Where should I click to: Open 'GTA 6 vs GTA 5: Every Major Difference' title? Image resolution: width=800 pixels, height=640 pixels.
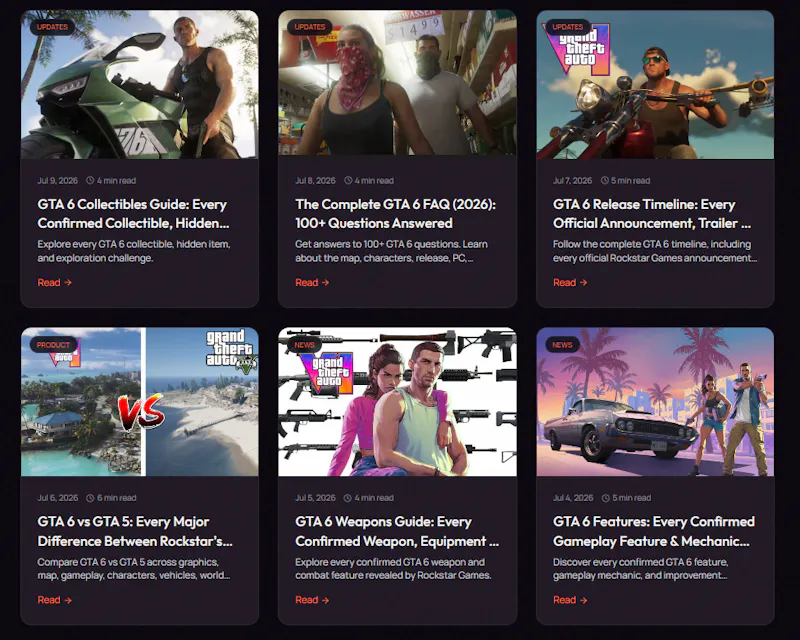click(135, 531)
